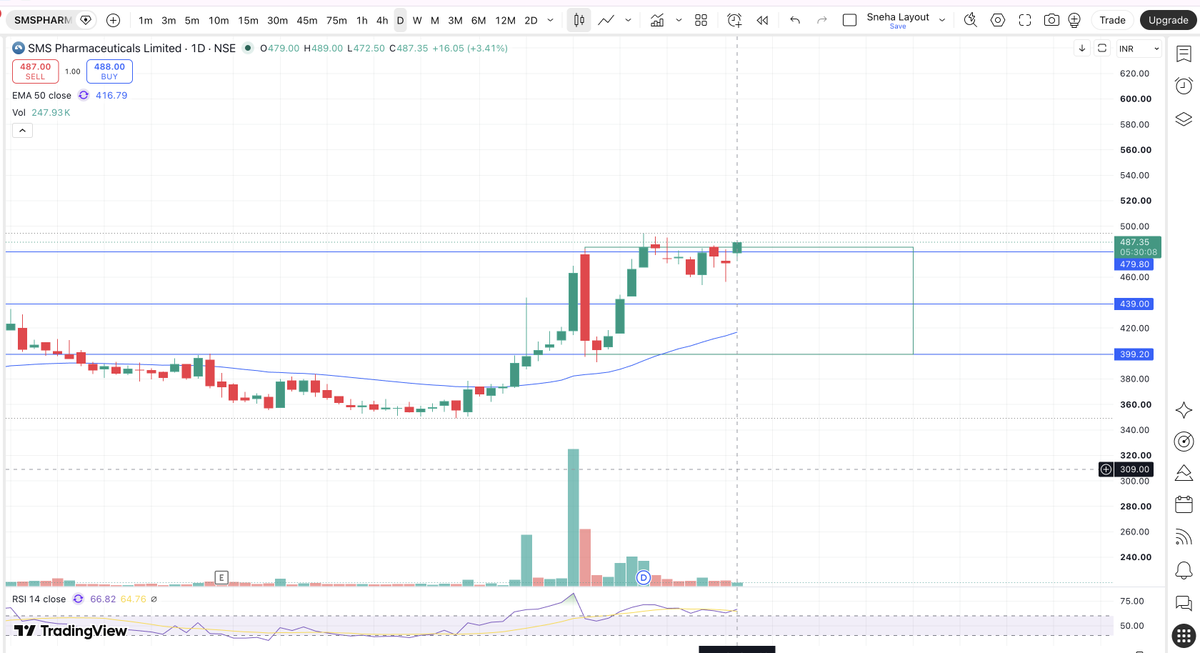Viewport: 1200px width, 653px height.
Task: Switch to the 1h interval
Action: 362,20
